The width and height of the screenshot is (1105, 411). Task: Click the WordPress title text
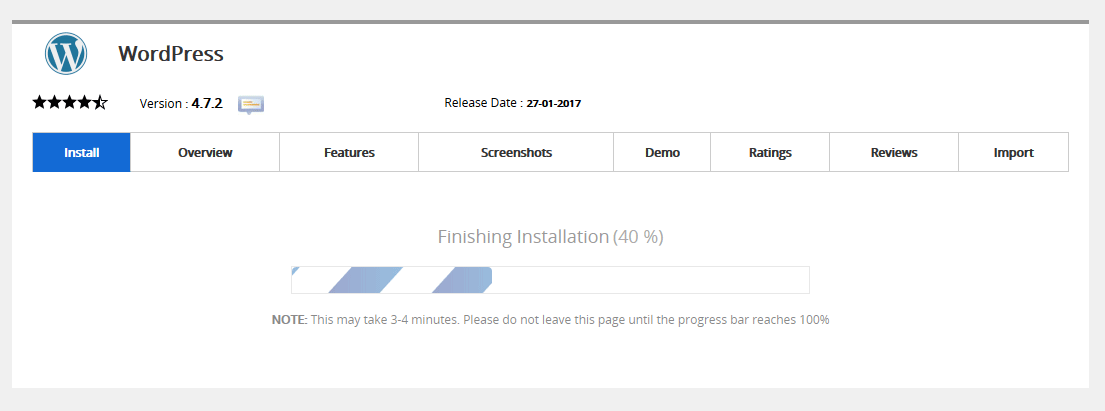(171, 54)
